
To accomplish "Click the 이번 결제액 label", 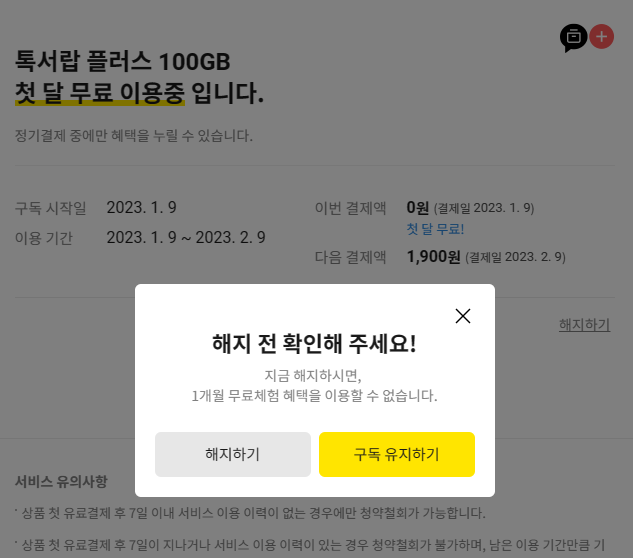I will coord(350,208).
